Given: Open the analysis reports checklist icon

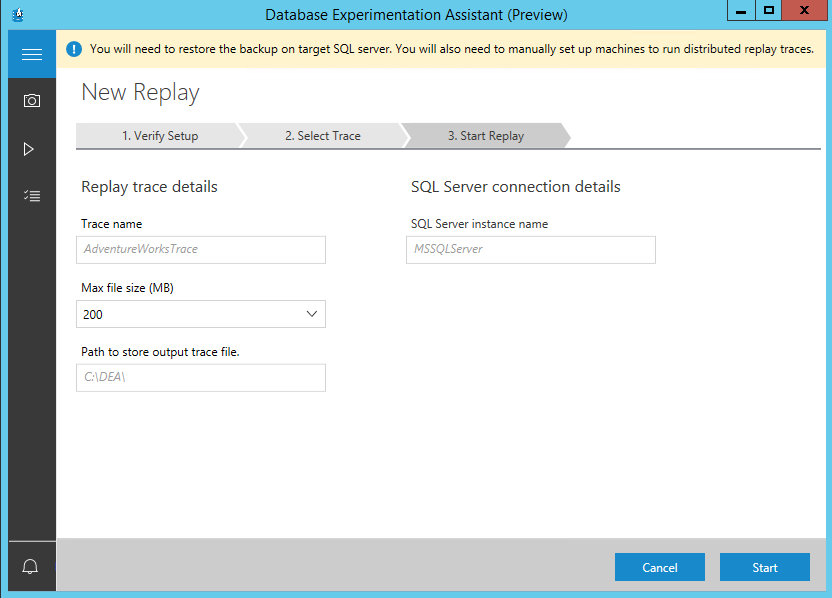Looking at the screenshot, I should coord(31,196).
